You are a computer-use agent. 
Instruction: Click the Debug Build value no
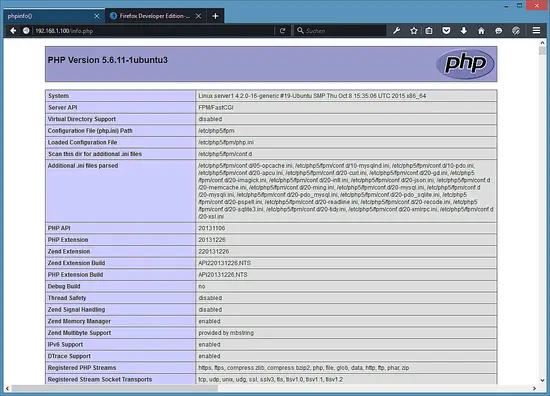(202, 286)
